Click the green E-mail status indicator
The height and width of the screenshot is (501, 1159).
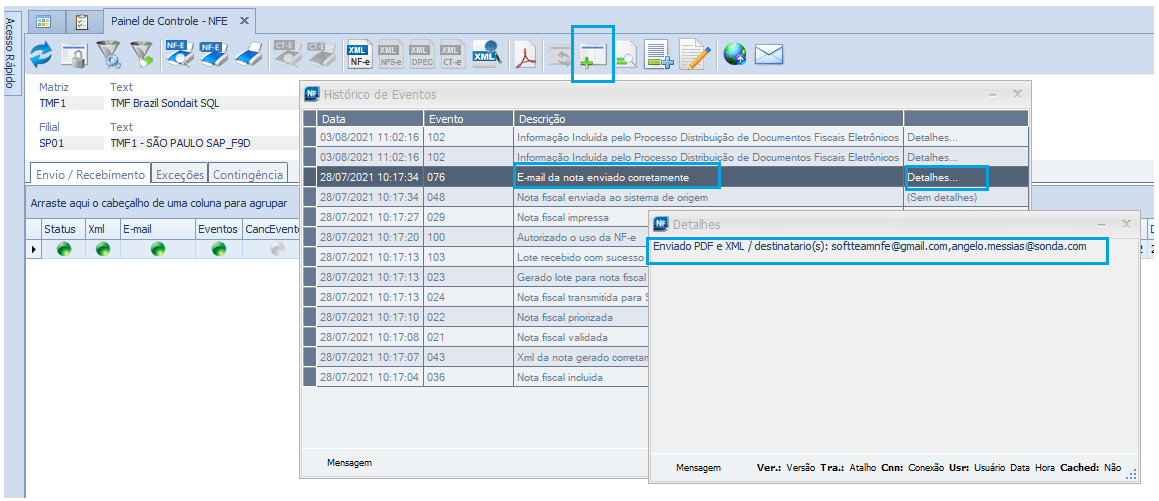click(x=157, y=249)
